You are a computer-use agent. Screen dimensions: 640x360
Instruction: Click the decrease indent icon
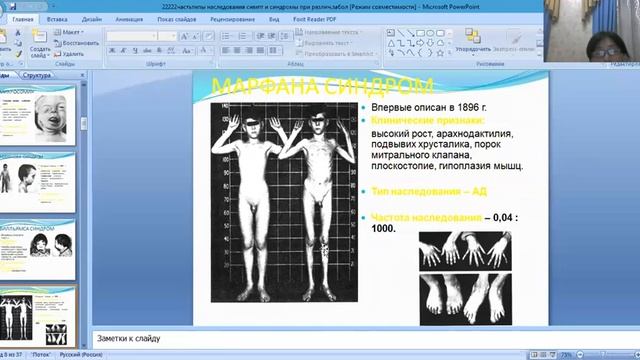(260, 36)
